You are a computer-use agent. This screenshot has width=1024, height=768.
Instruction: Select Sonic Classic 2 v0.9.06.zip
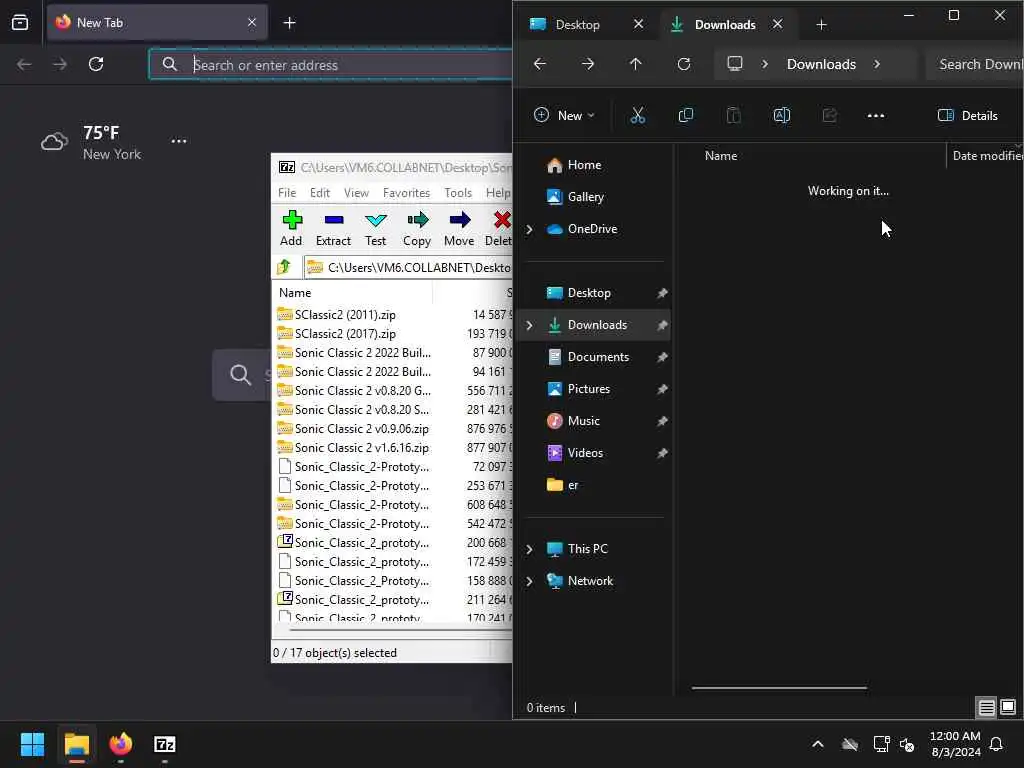(x=362, y=429)
